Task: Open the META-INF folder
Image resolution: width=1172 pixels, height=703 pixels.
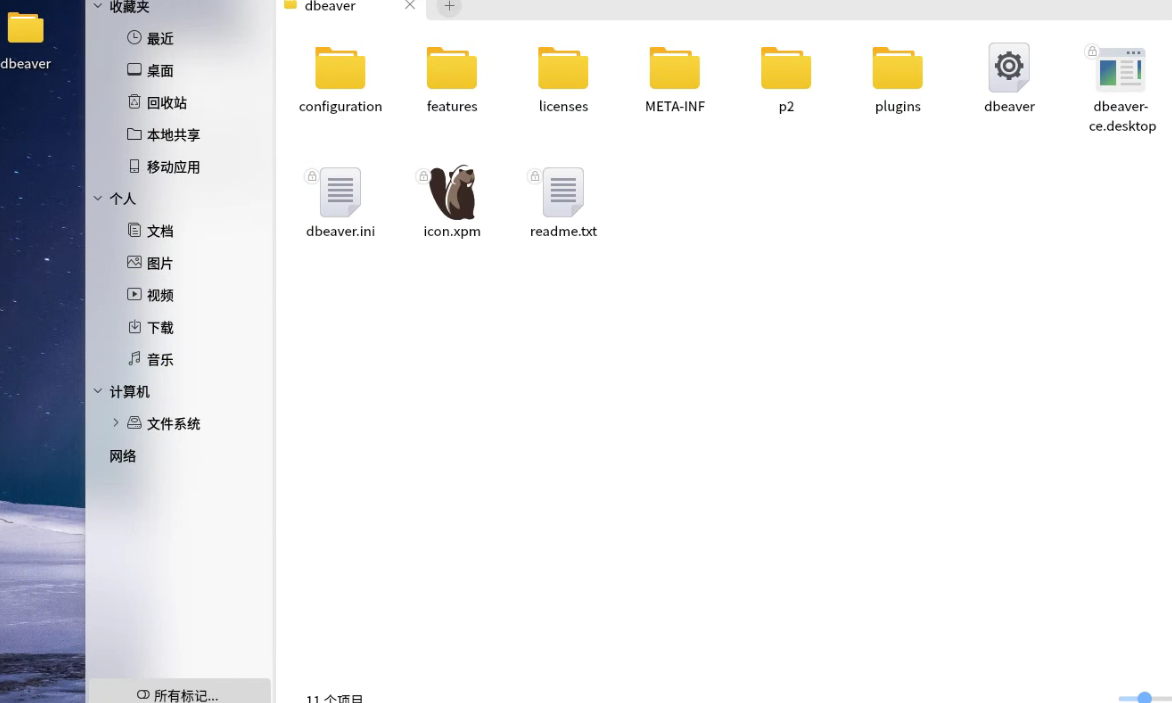Action: 674,68
